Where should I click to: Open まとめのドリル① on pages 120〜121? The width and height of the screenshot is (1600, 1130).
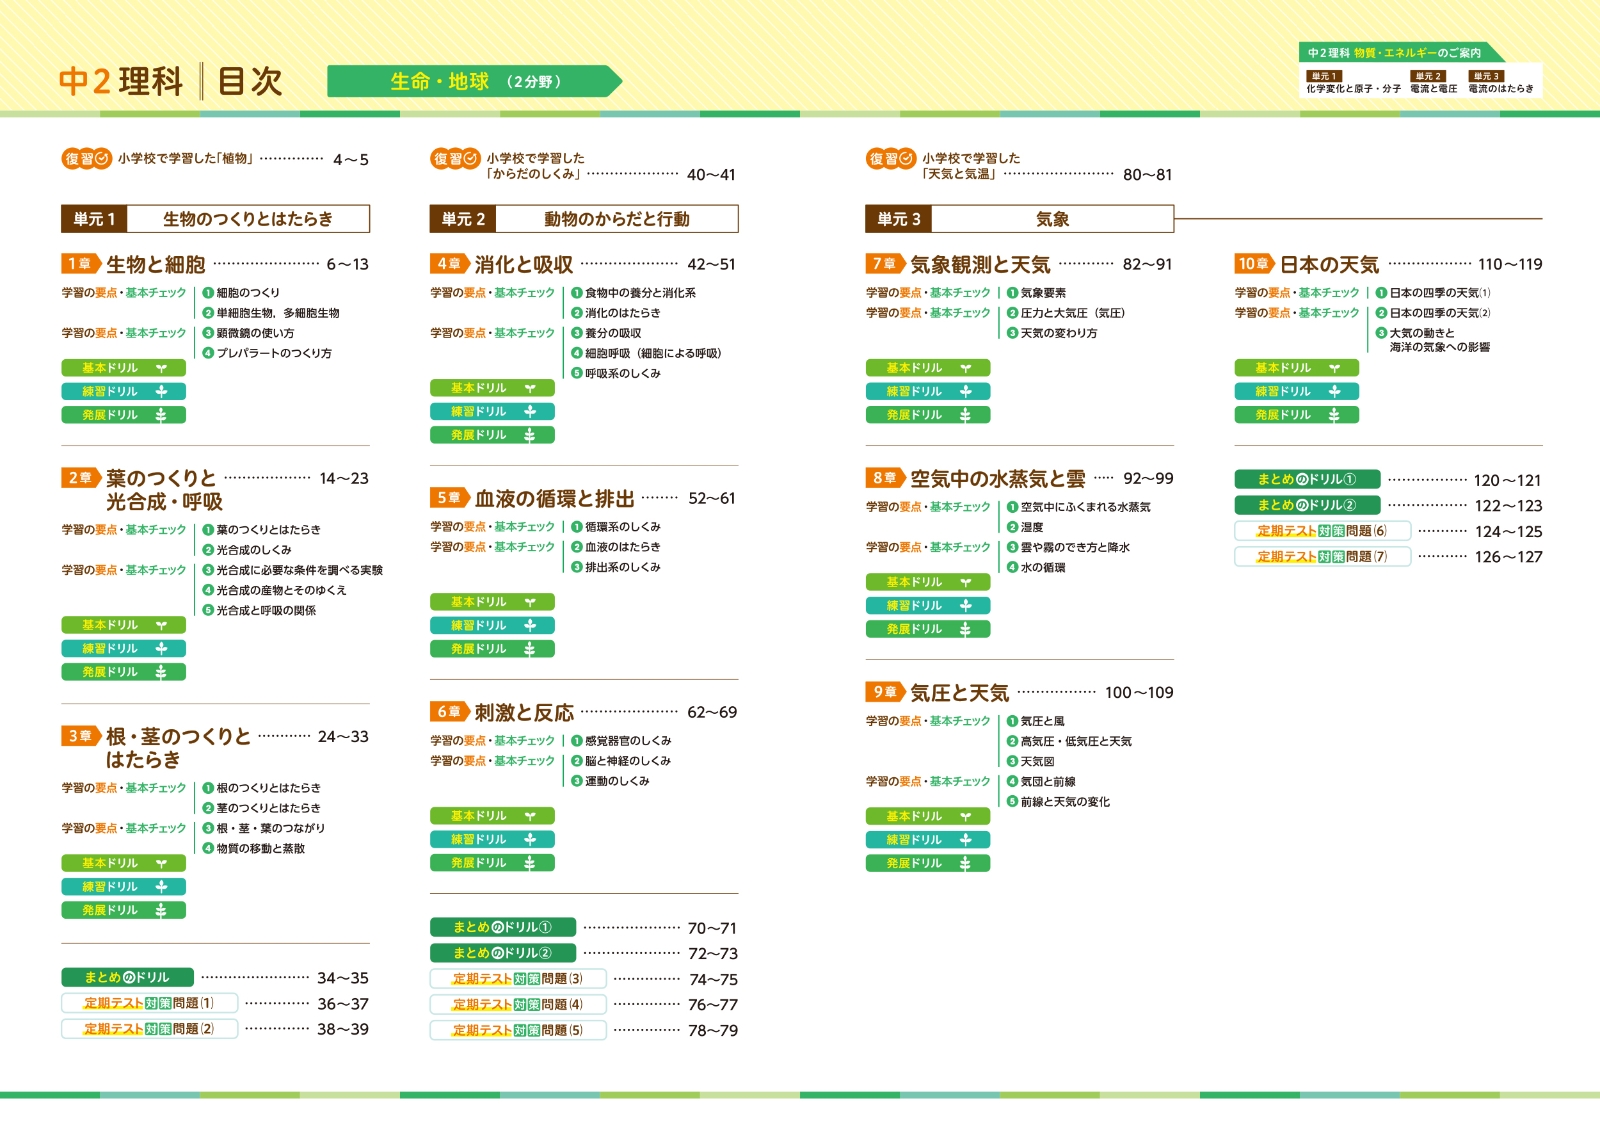[x=1307, y=479]
